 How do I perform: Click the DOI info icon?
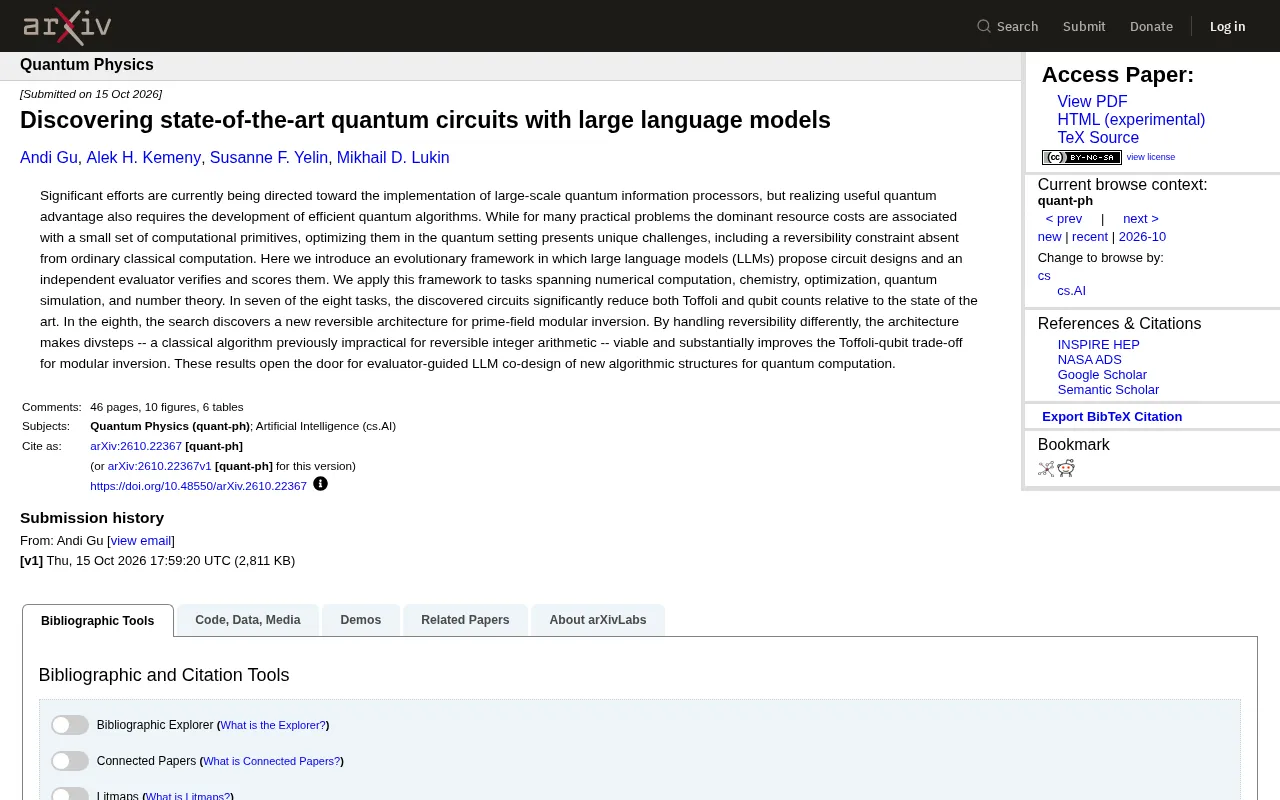point(320,484)
